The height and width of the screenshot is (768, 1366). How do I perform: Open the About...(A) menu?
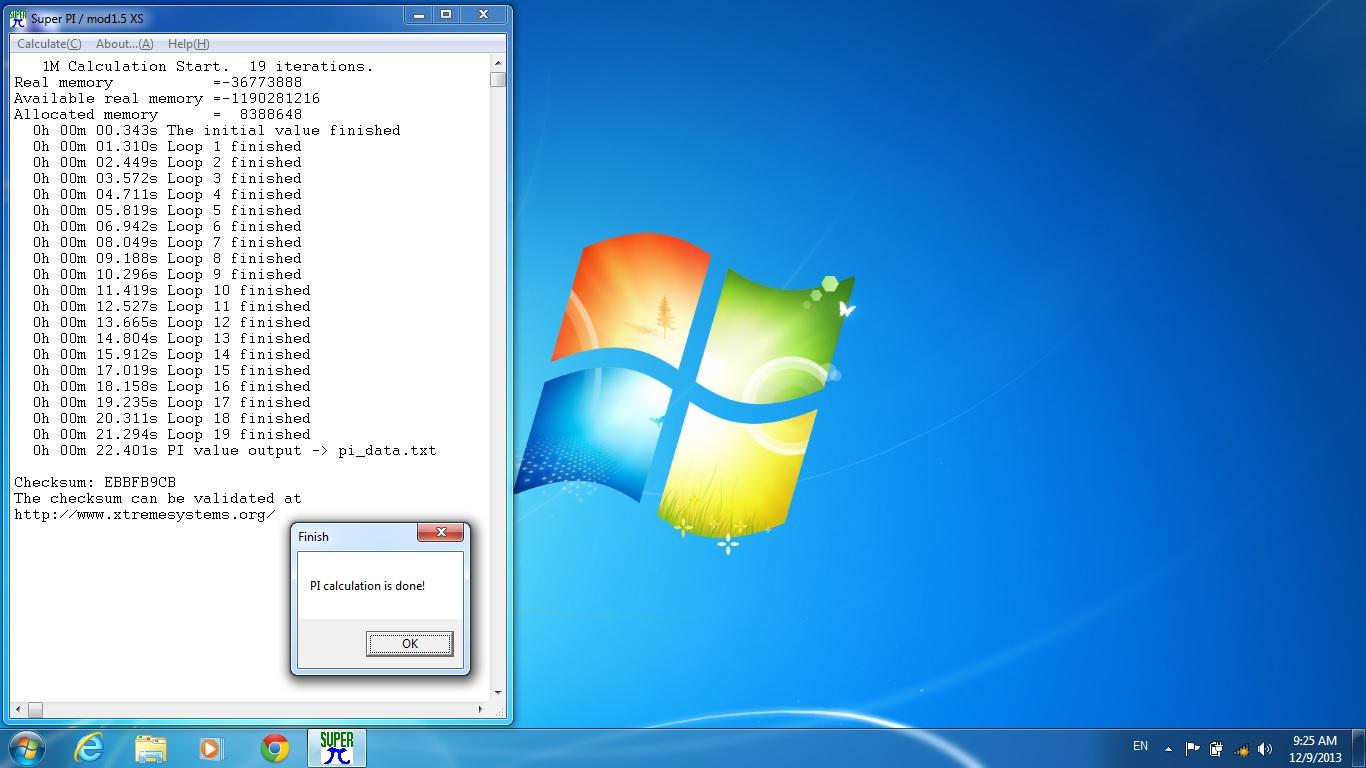pos(124,44)
